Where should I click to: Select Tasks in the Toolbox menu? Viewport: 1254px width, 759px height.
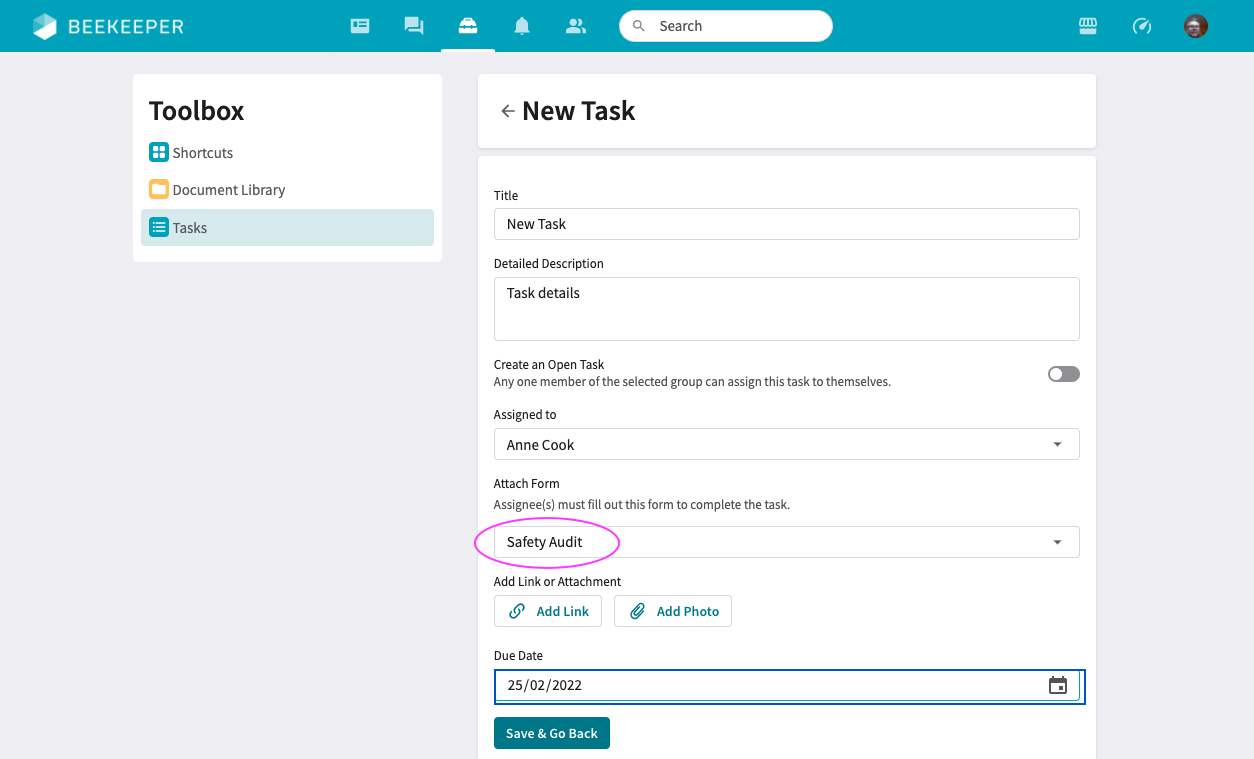pyautogui.click(x=287, y=227)
